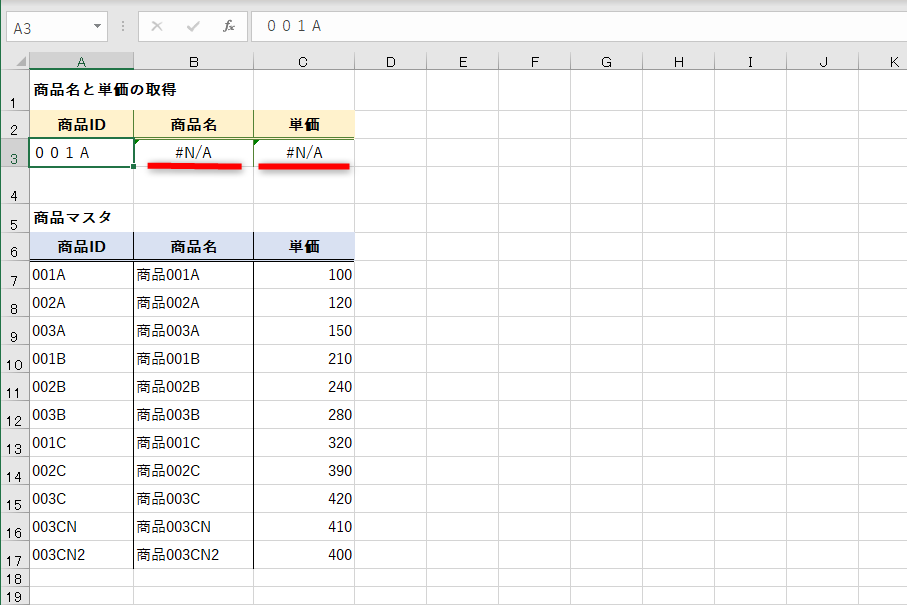907x605 pixels.
Task: Click row header 19
Action: (15, 598)
